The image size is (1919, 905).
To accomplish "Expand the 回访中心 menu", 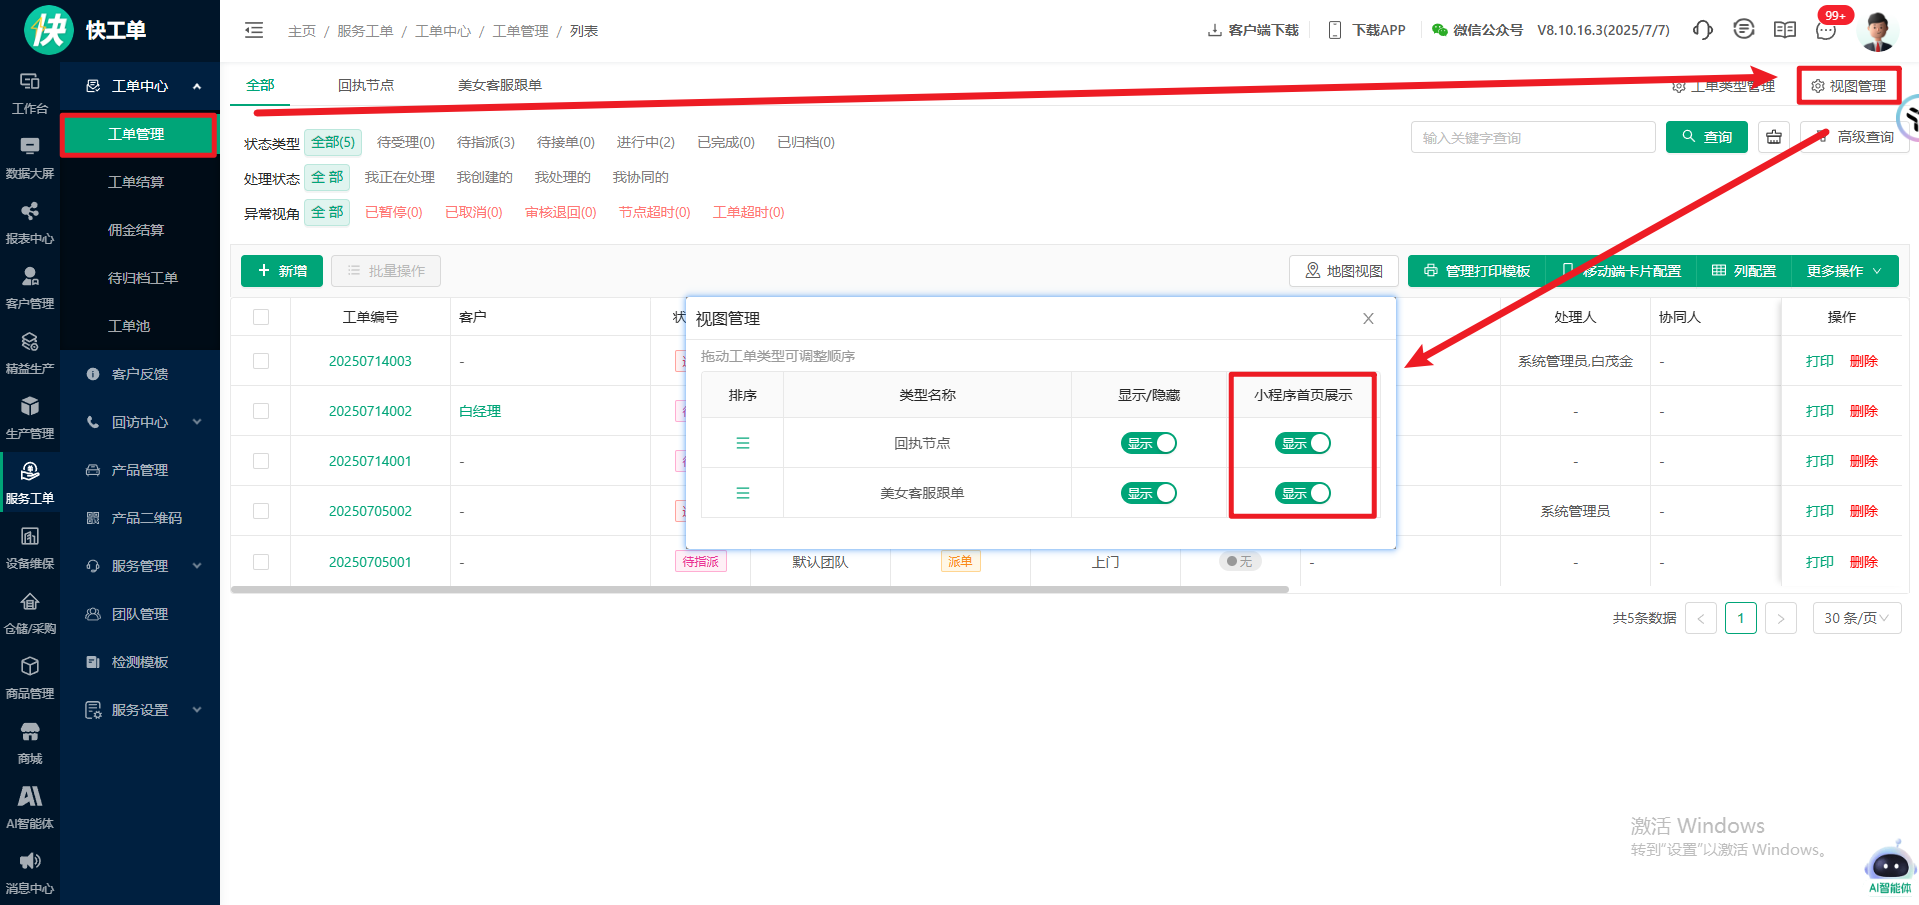I will [x=140, y=422].
